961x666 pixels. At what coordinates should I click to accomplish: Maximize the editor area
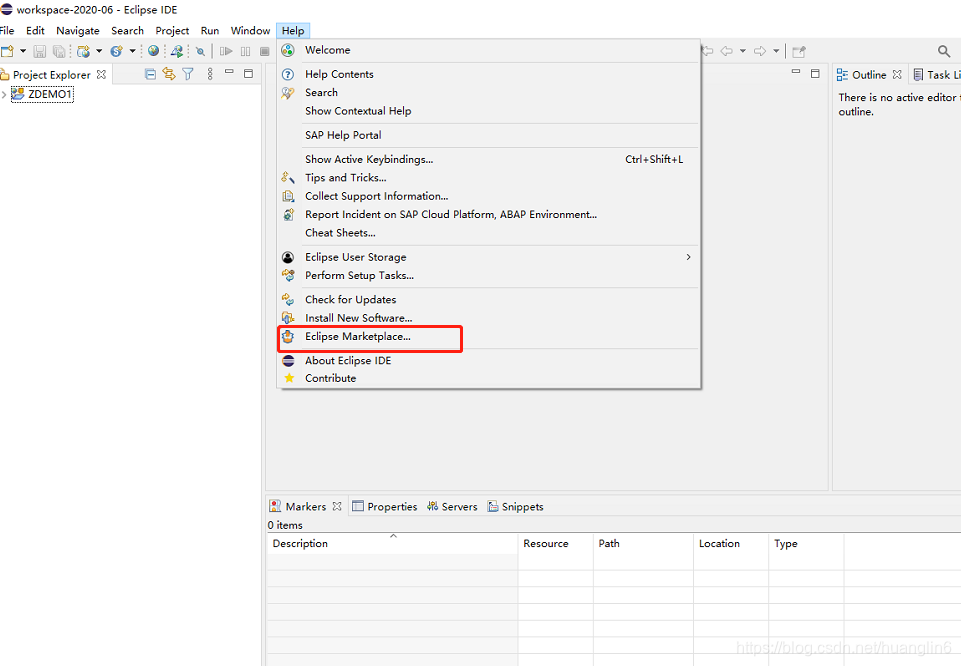click(815, 74)
